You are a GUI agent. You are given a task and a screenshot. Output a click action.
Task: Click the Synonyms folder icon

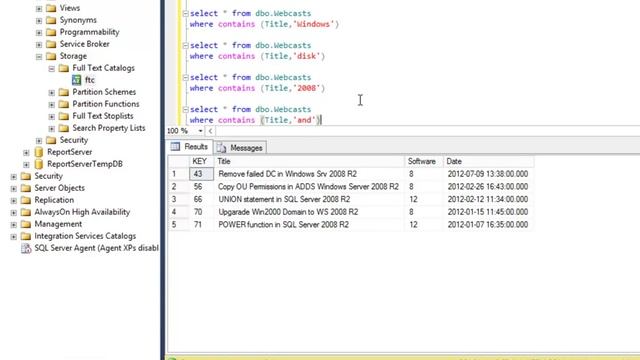51,20
